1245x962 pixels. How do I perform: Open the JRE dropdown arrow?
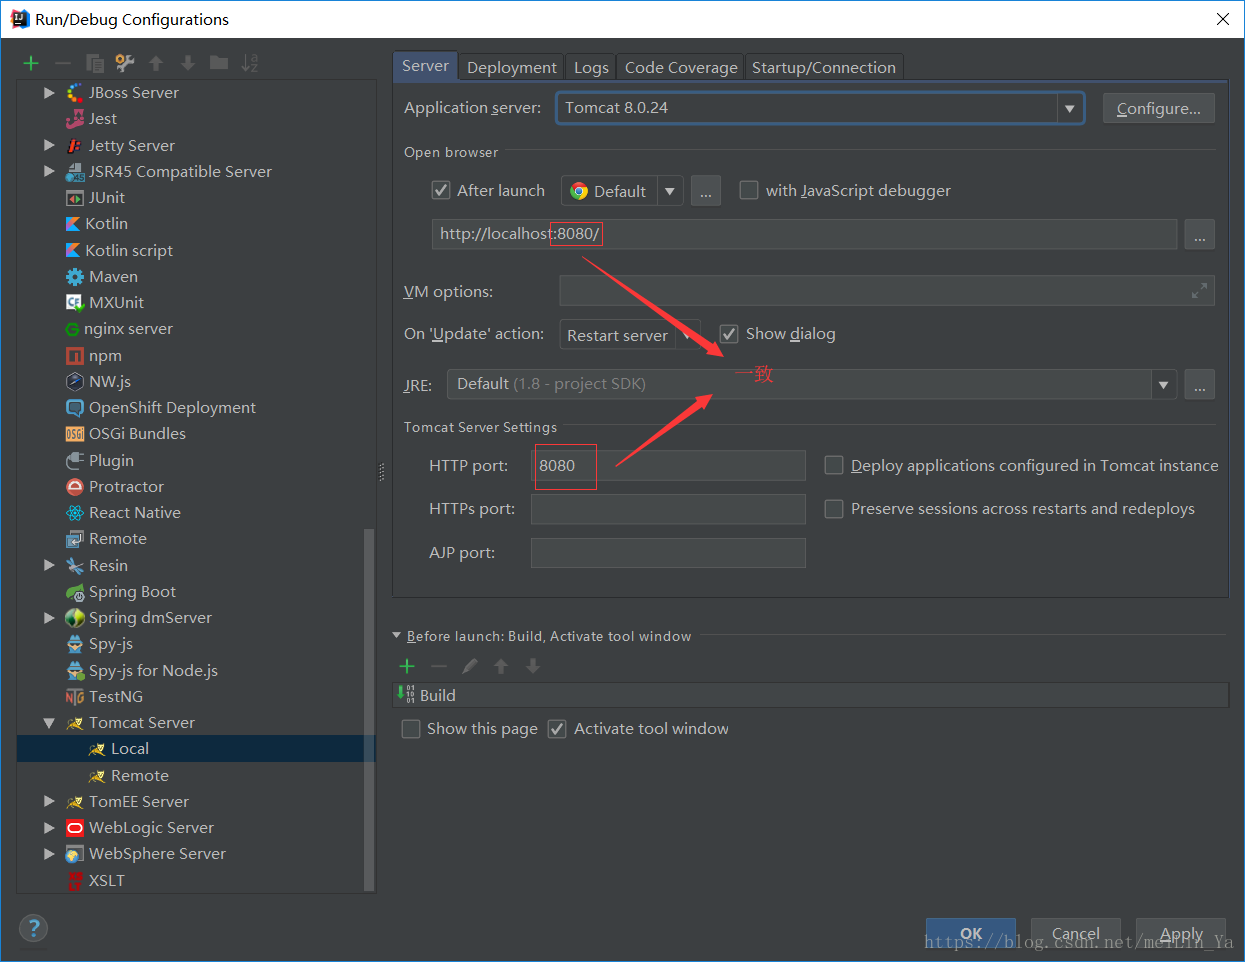click(x=1163, y=384)
